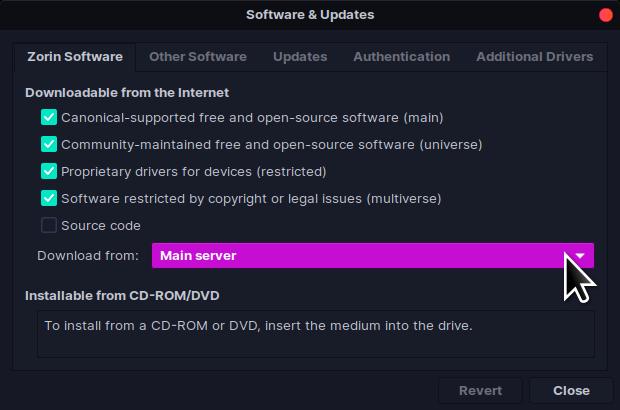620x410 pixels.
Task: Click the 'Downloadable from the Internet' heading
Action: (127, 92)
